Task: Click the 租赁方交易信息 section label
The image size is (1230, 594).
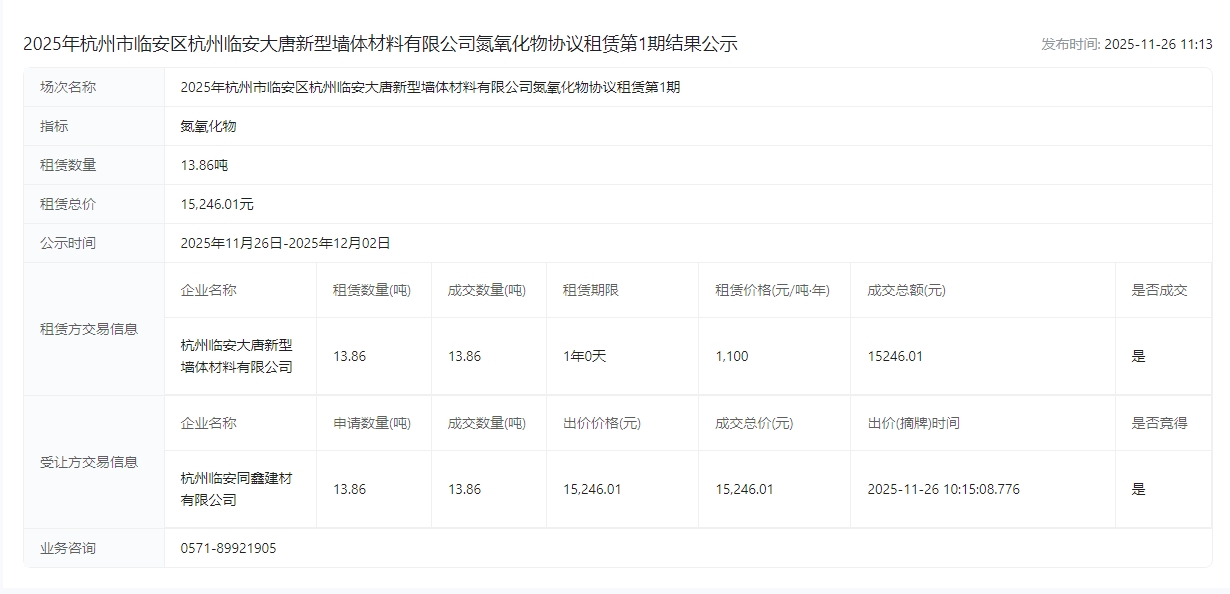Action: click(89, 329)
